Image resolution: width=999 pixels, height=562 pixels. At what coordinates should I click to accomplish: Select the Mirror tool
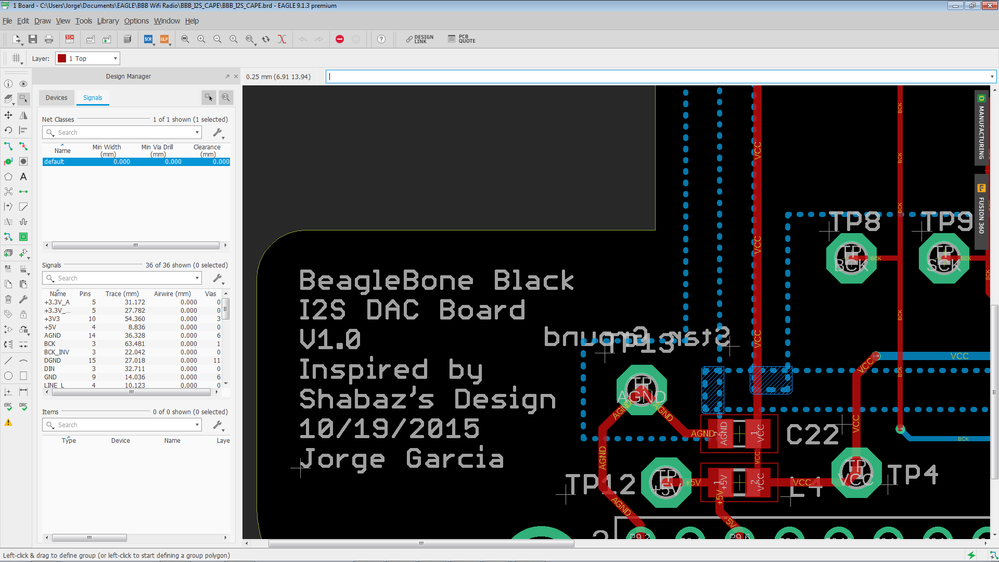[24, 115]
